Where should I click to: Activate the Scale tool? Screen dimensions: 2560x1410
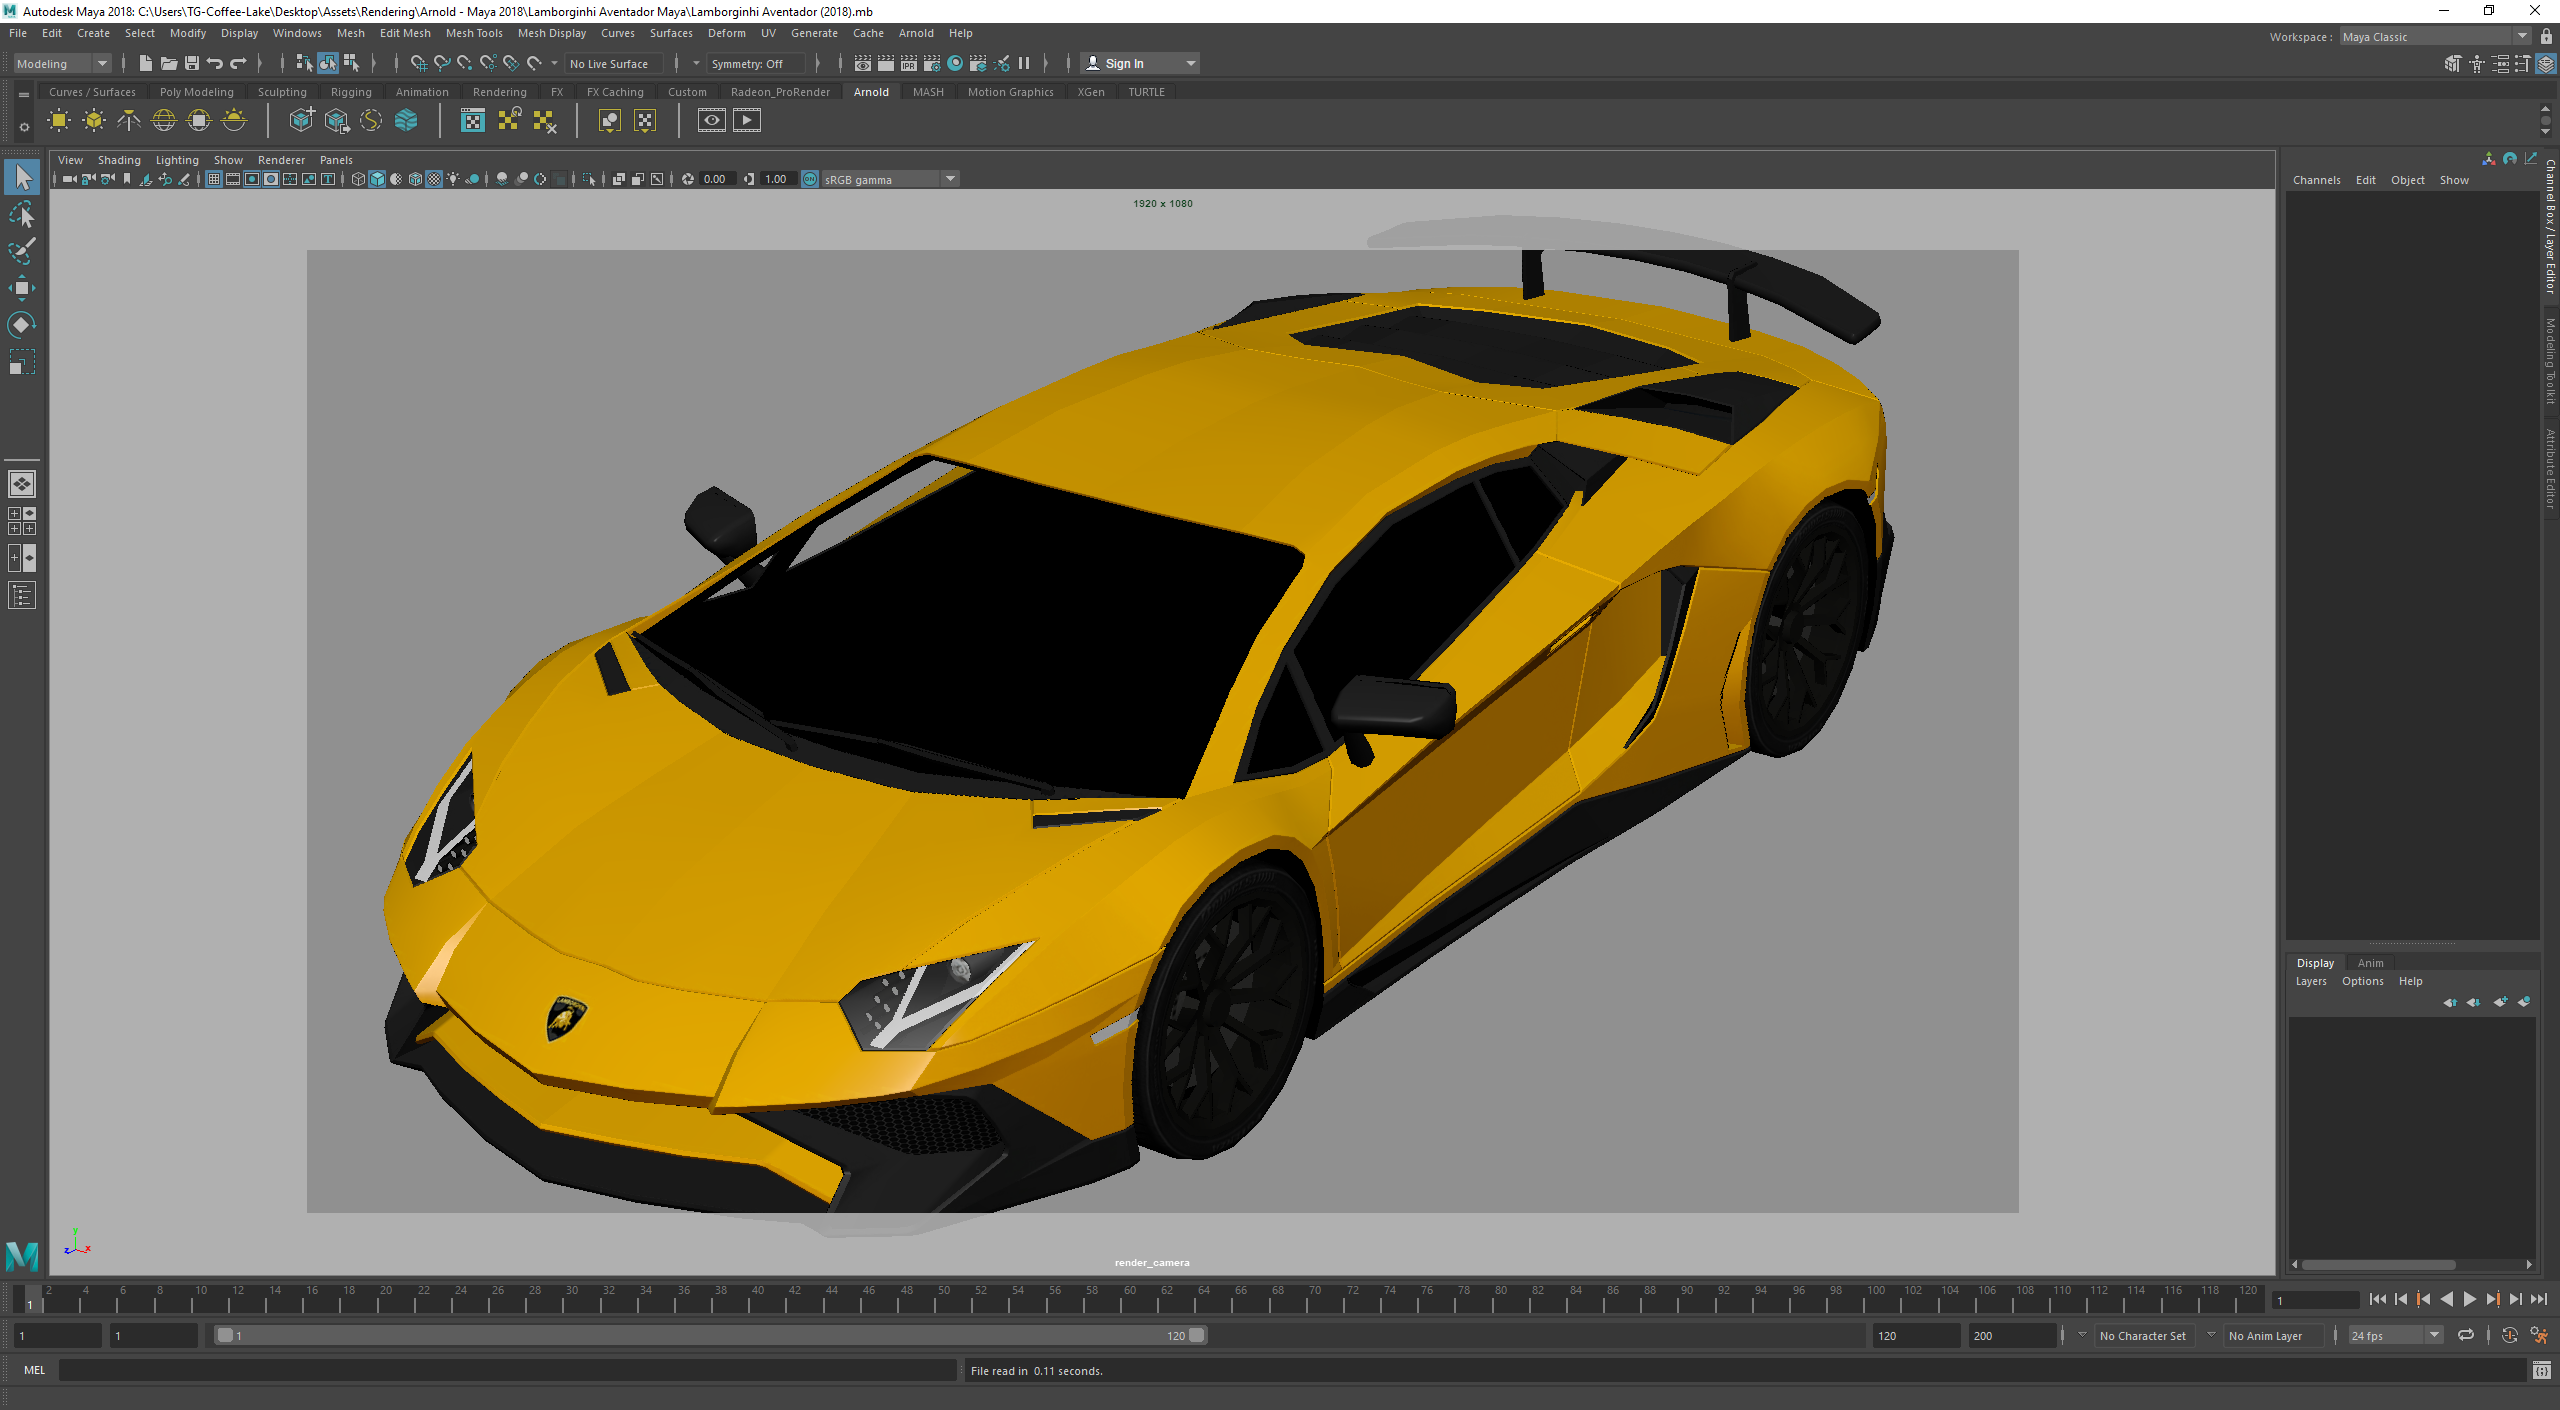[22, 361]
